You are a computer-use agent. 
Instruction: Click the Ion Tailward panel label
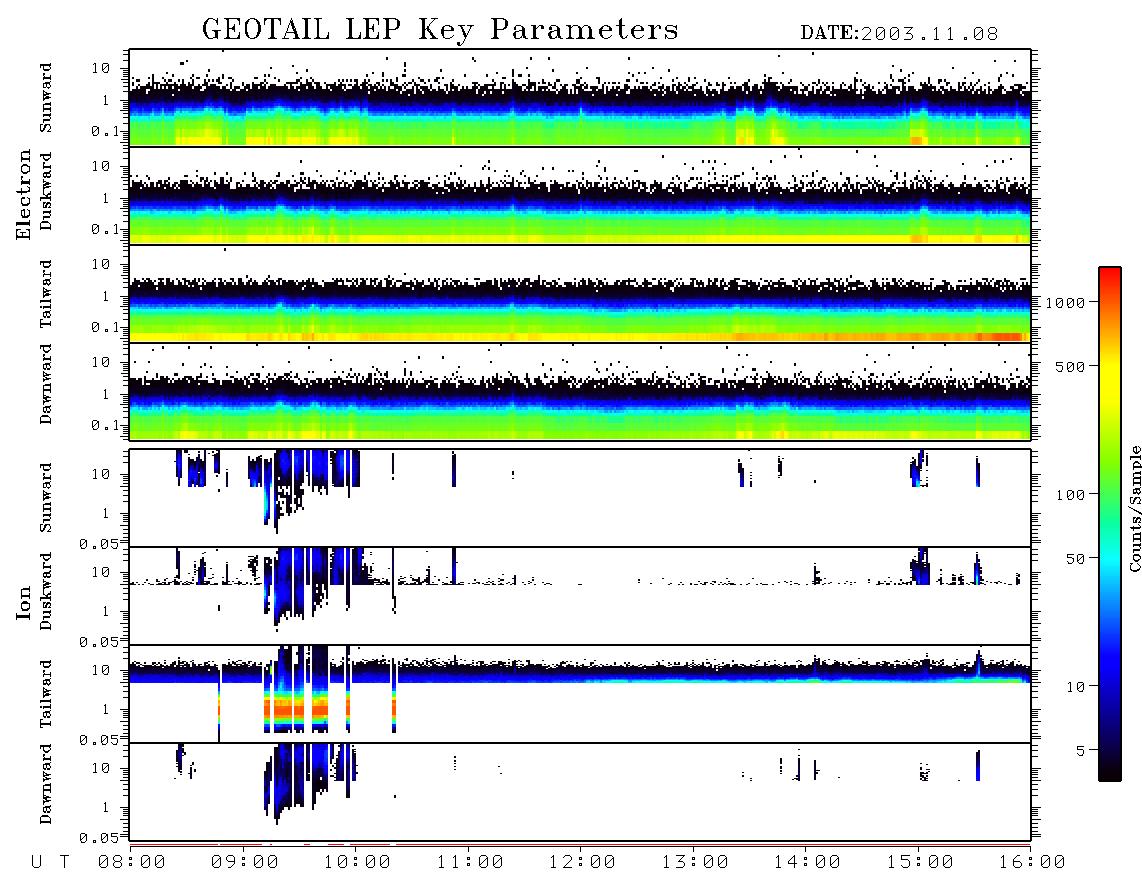pos(46,694)
